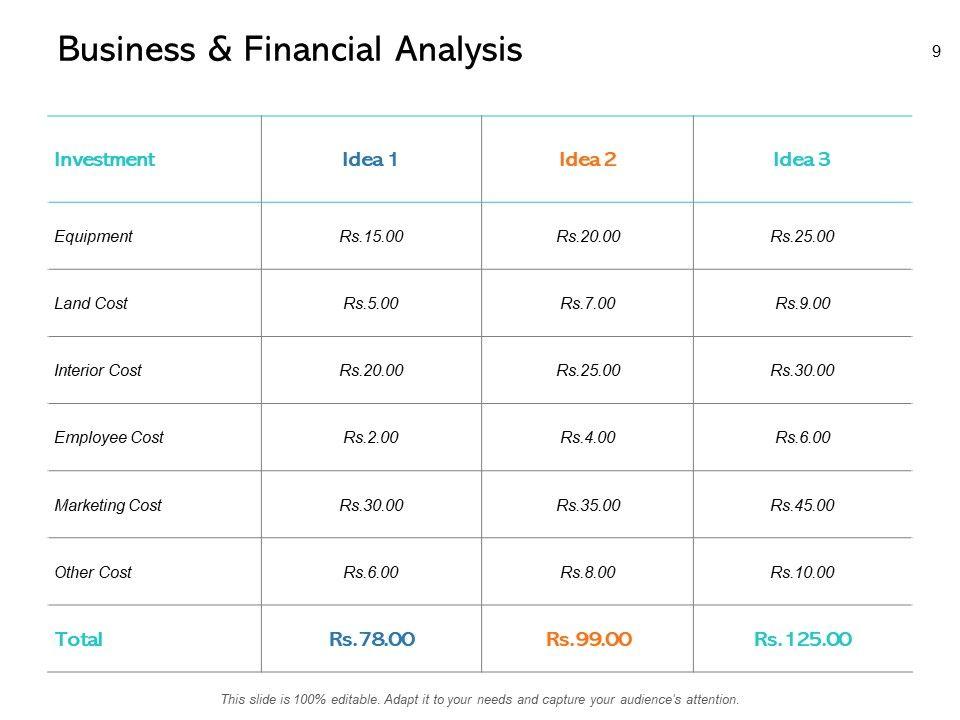Click the Rs.78.00 total for Idea 1
The image size is (960, 720).
tap(371, 639)
